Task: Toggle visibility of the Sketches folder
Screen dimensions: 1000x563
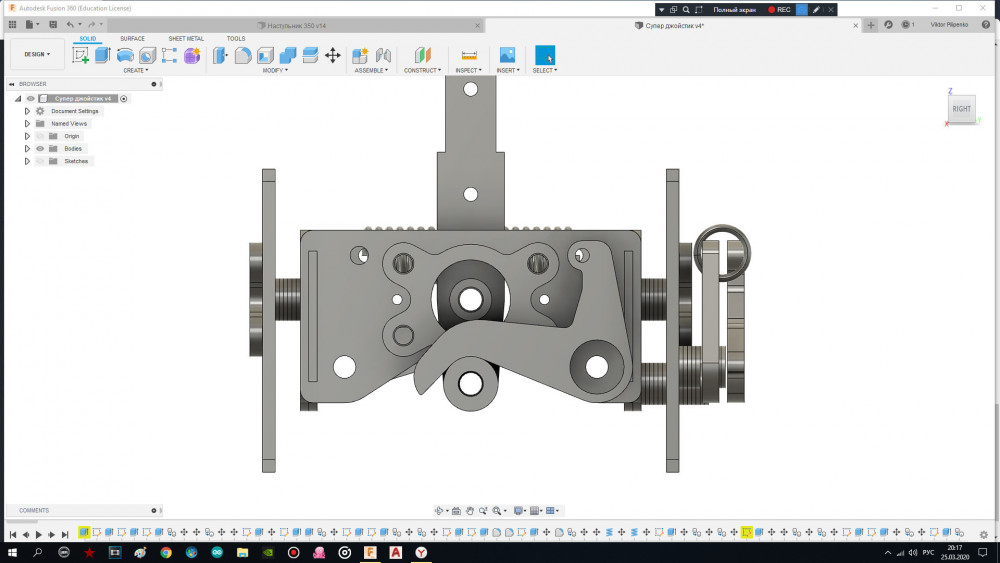Action: (41, 161)
